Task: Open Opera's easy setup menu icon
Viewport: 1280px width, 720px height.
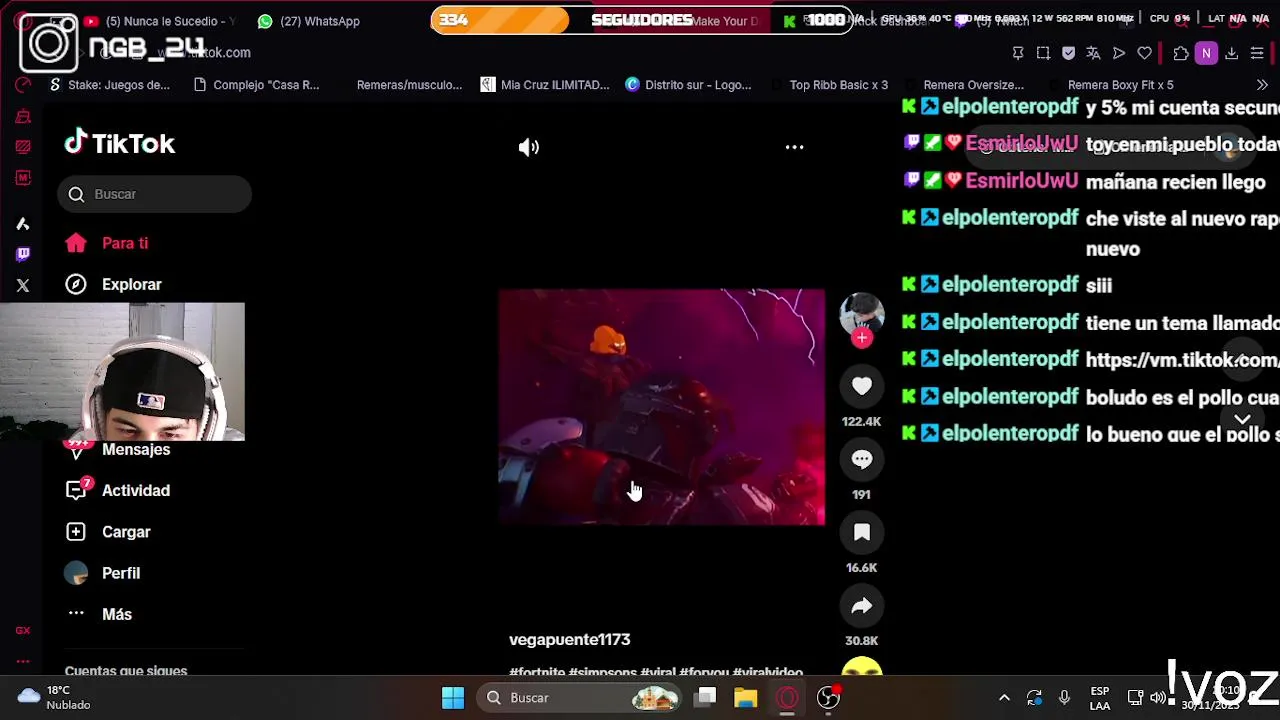Action: point(1257,53)
